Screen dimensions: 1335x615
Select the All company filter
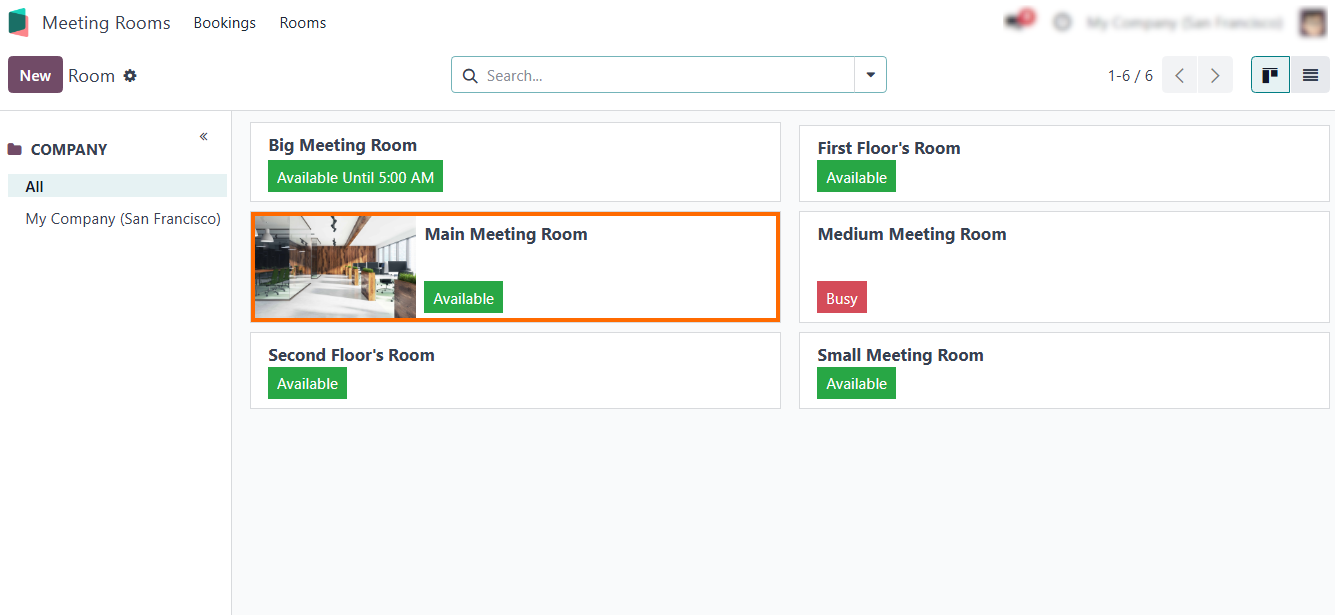[35, 186]
